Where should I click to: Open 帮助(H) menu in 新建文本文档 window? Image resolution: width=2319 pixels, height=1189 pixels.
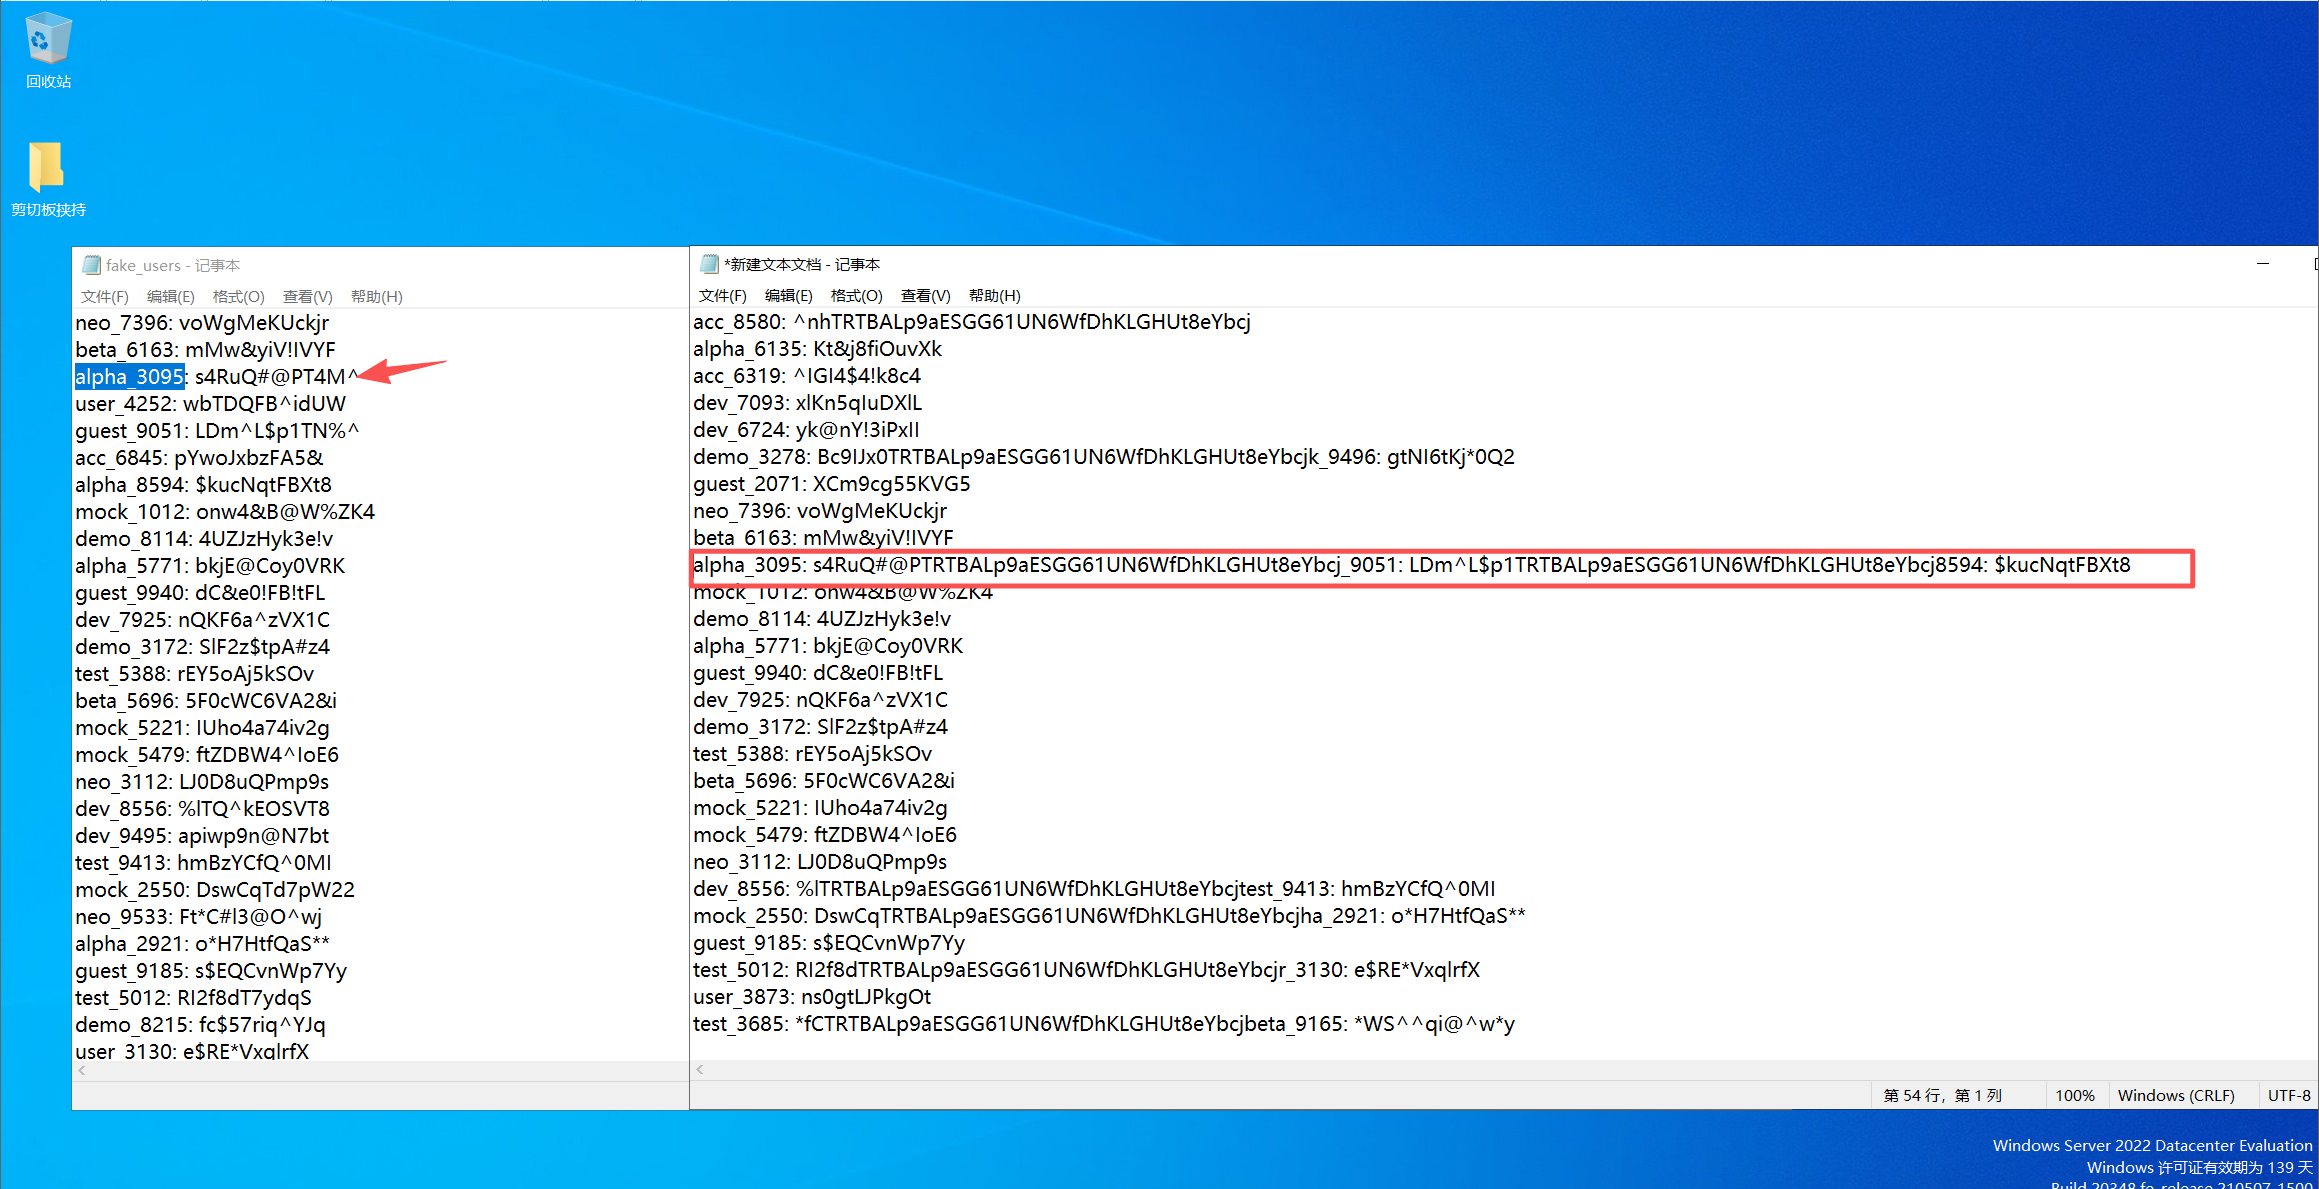[x=994, y=295]
